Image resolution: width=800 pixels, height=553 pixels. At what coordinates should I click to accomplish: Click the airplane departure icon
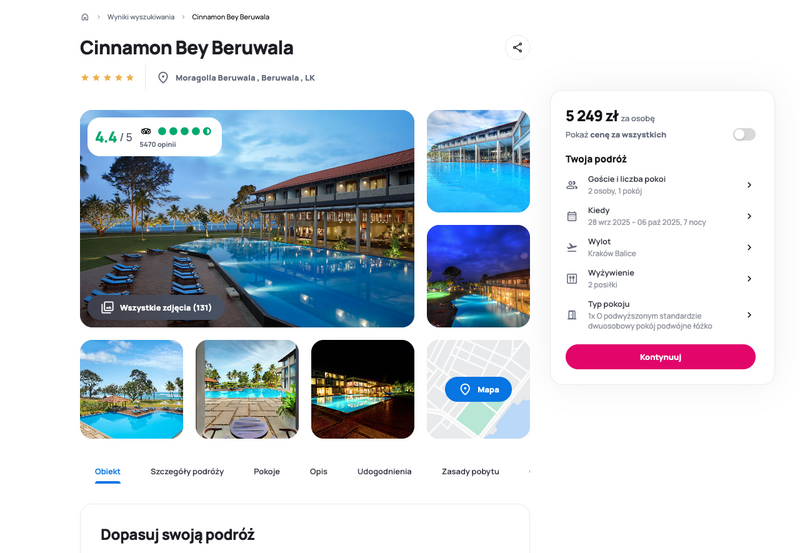pyautogui.click(x=572, y=247)
